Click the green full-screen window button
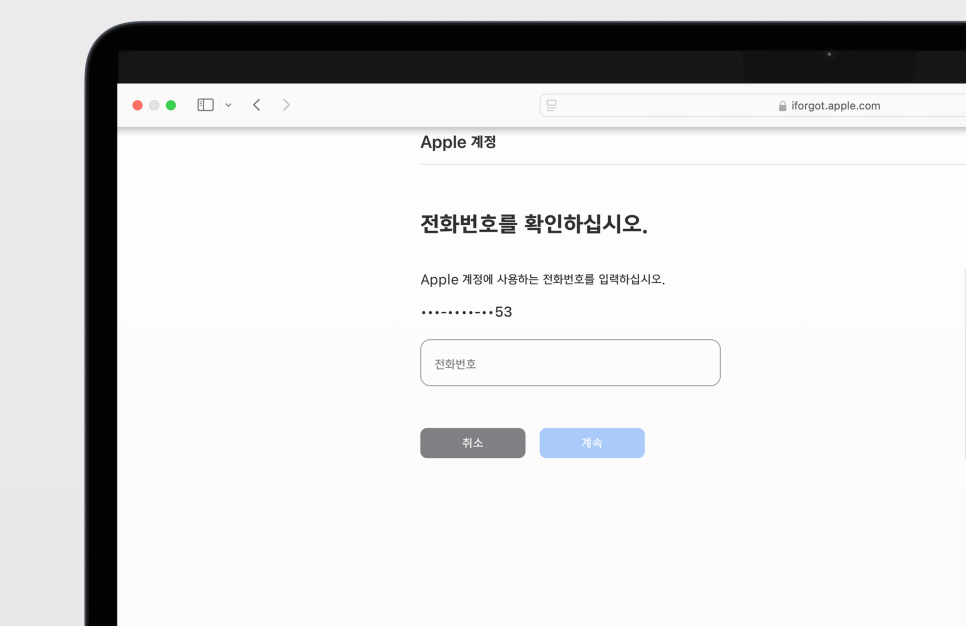 pos(171,105)
